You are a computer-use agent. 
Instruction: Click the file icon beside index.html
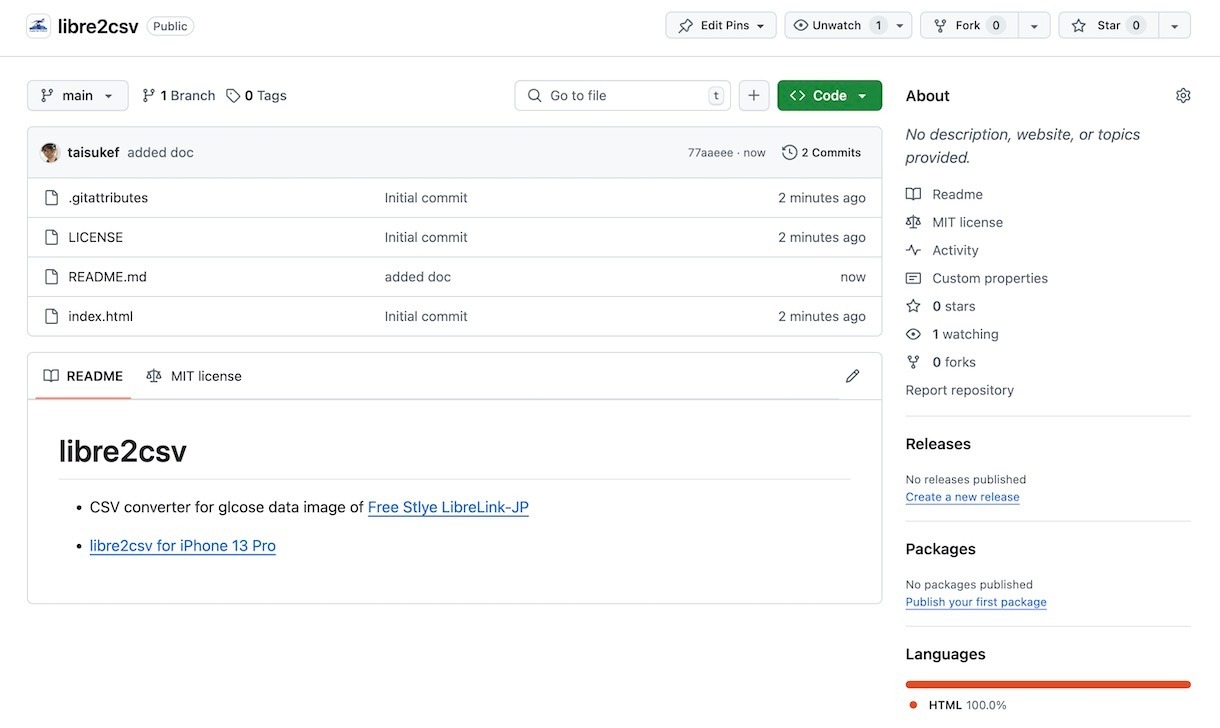(x=51, y=317)
